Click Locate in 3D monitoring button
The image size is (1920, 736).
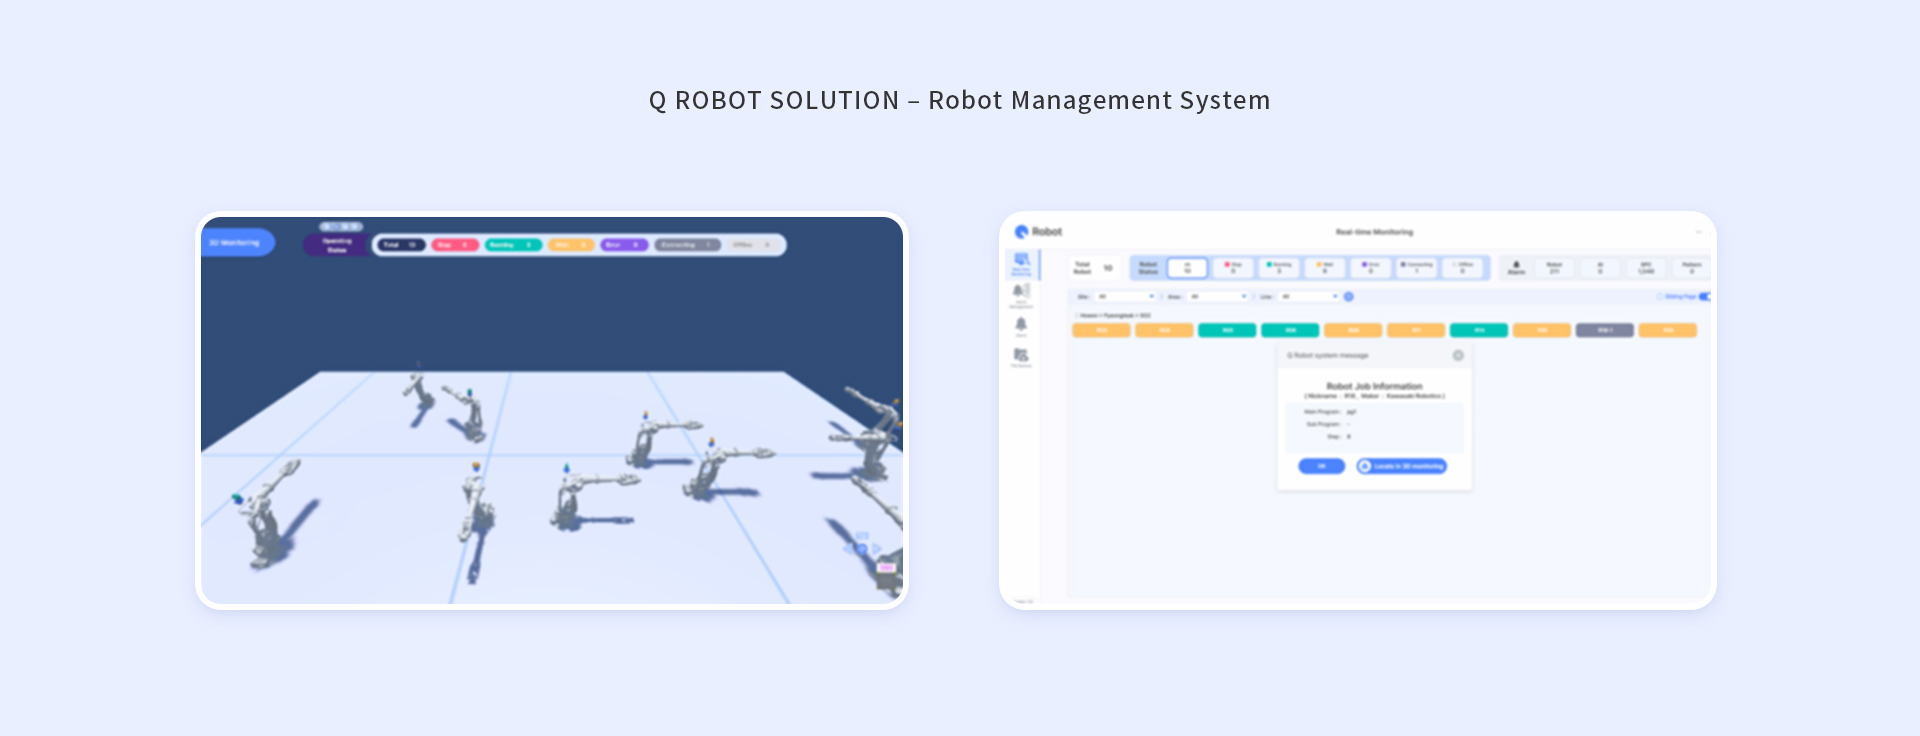[x=1402, y=466]
